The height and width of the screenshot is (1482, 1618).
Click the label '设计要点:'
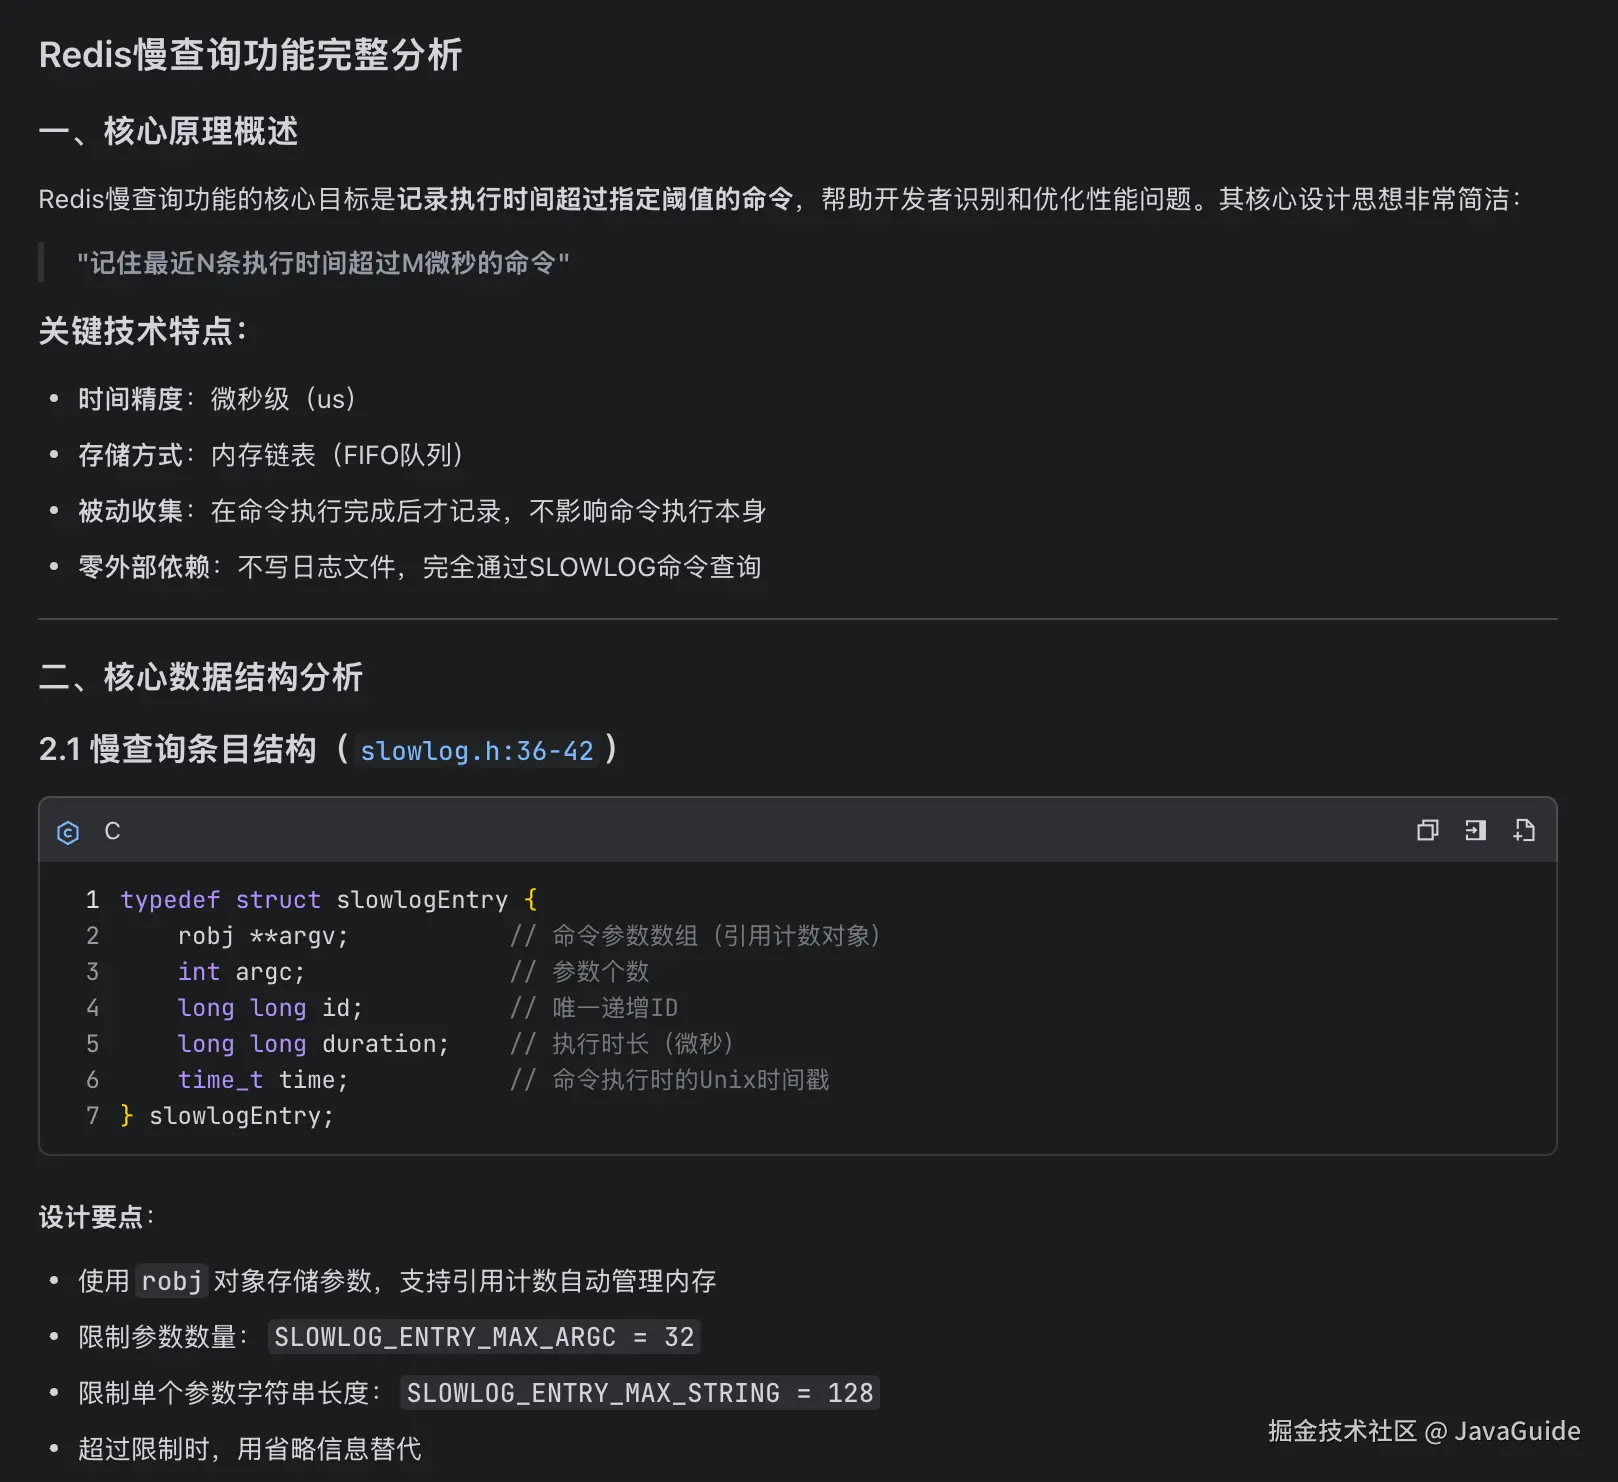pos(96,1217)
